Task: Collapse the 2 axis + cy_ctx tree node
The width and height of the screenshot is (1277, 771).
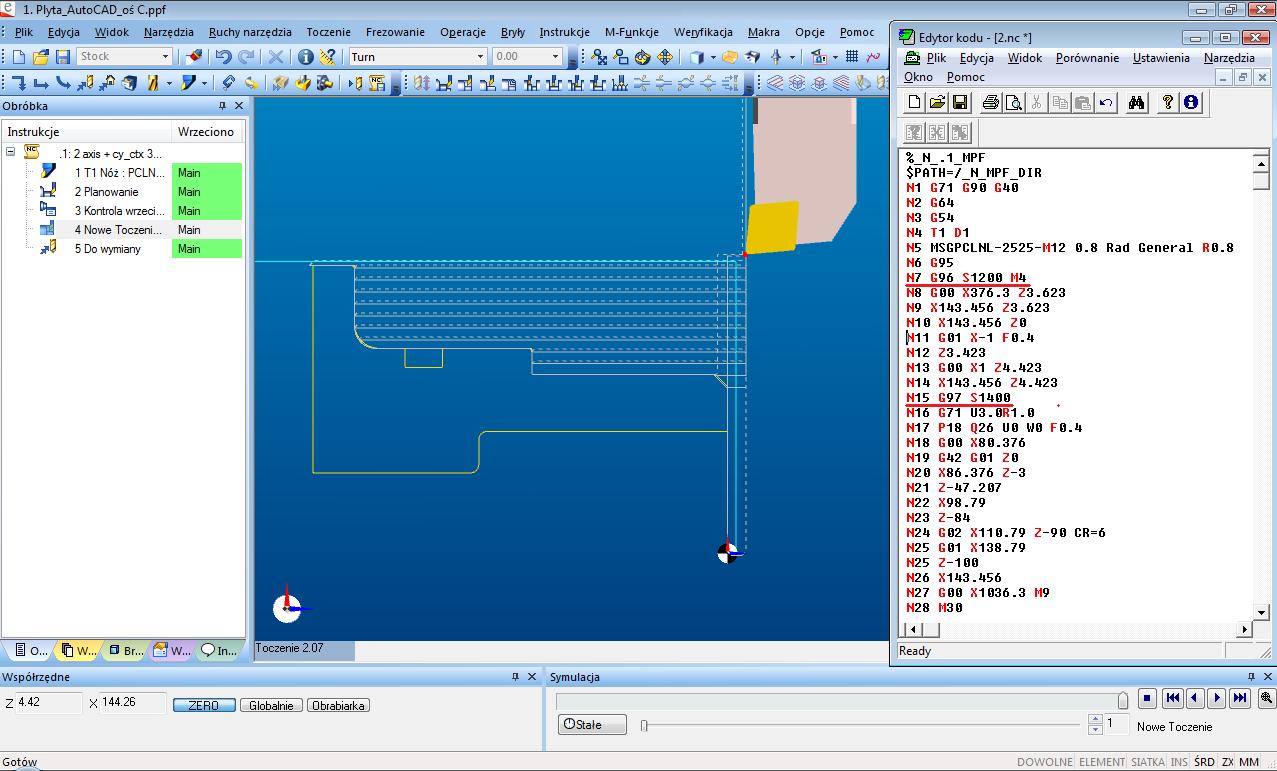Action: pyautogui.click(x=10, y=153)
